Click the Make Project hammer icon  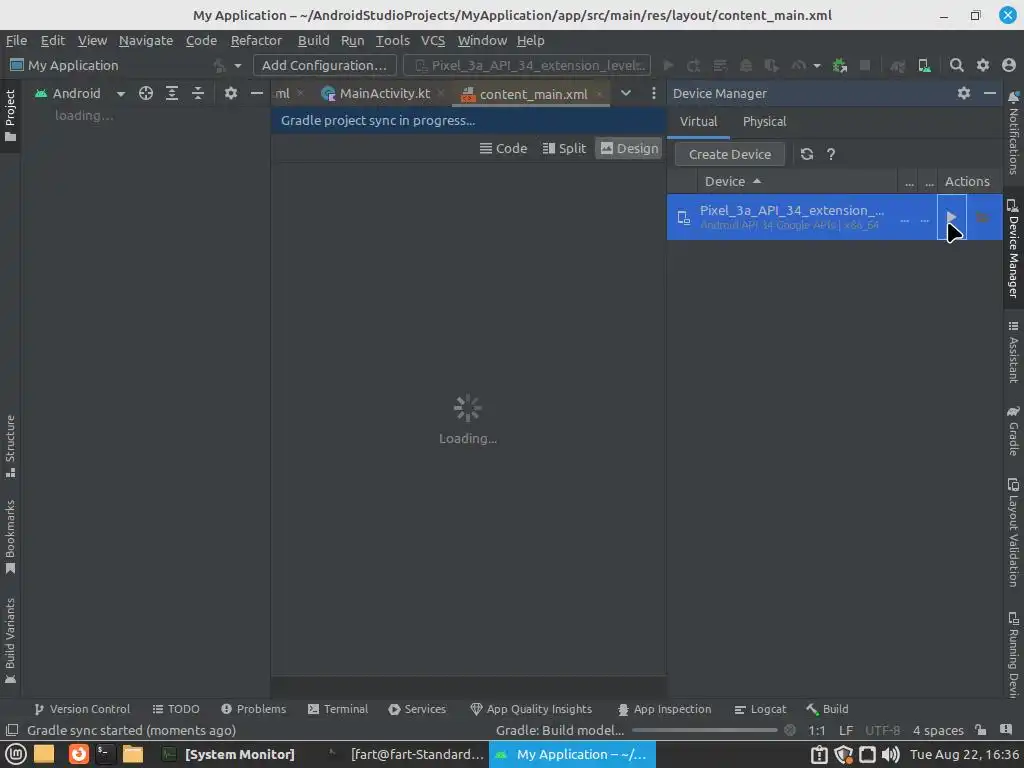click(x=220, y=65)
